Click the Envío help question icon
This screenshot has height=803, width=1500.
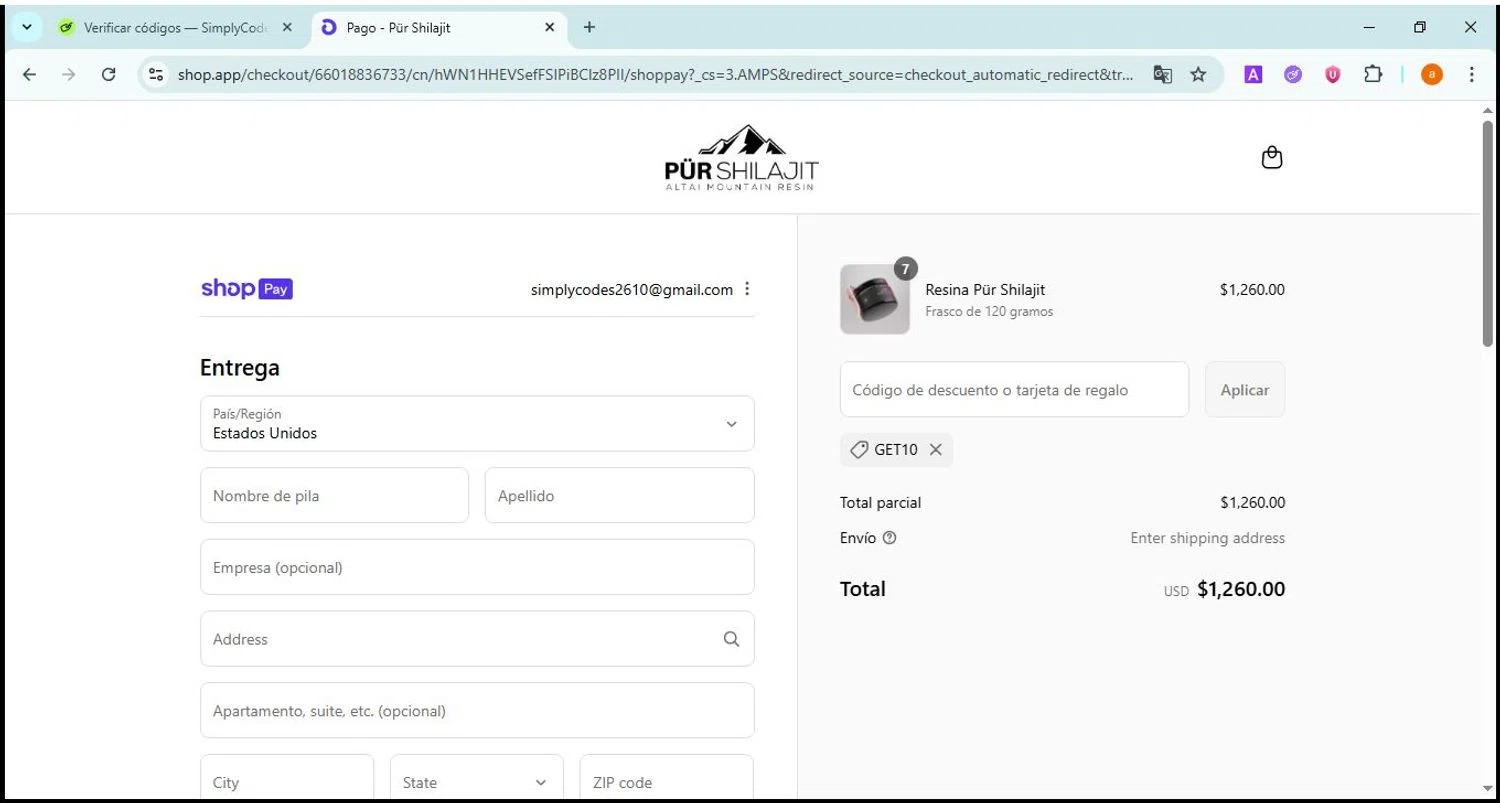click(890, 538)
